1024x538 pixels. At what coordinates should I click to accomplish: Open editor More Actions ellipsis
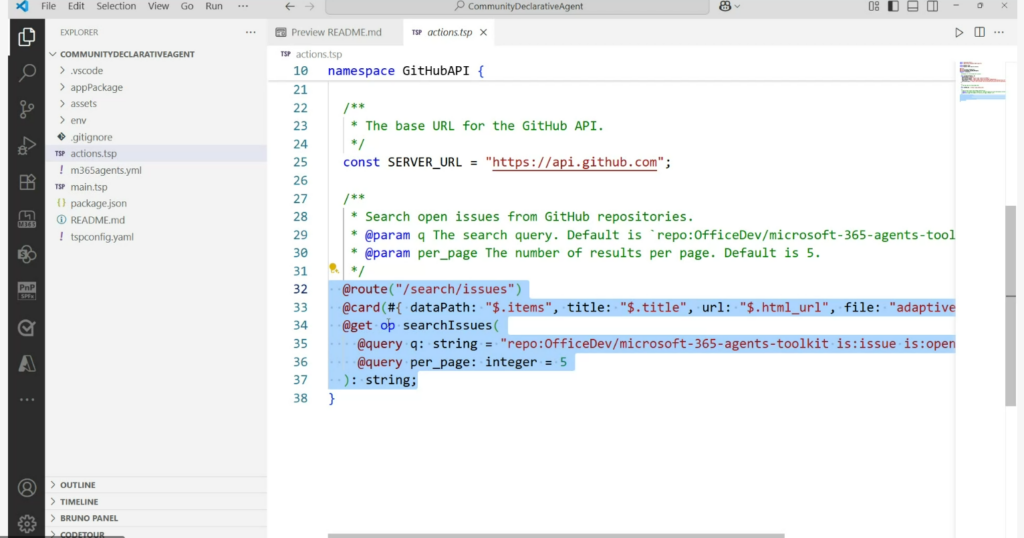(999, 32)
